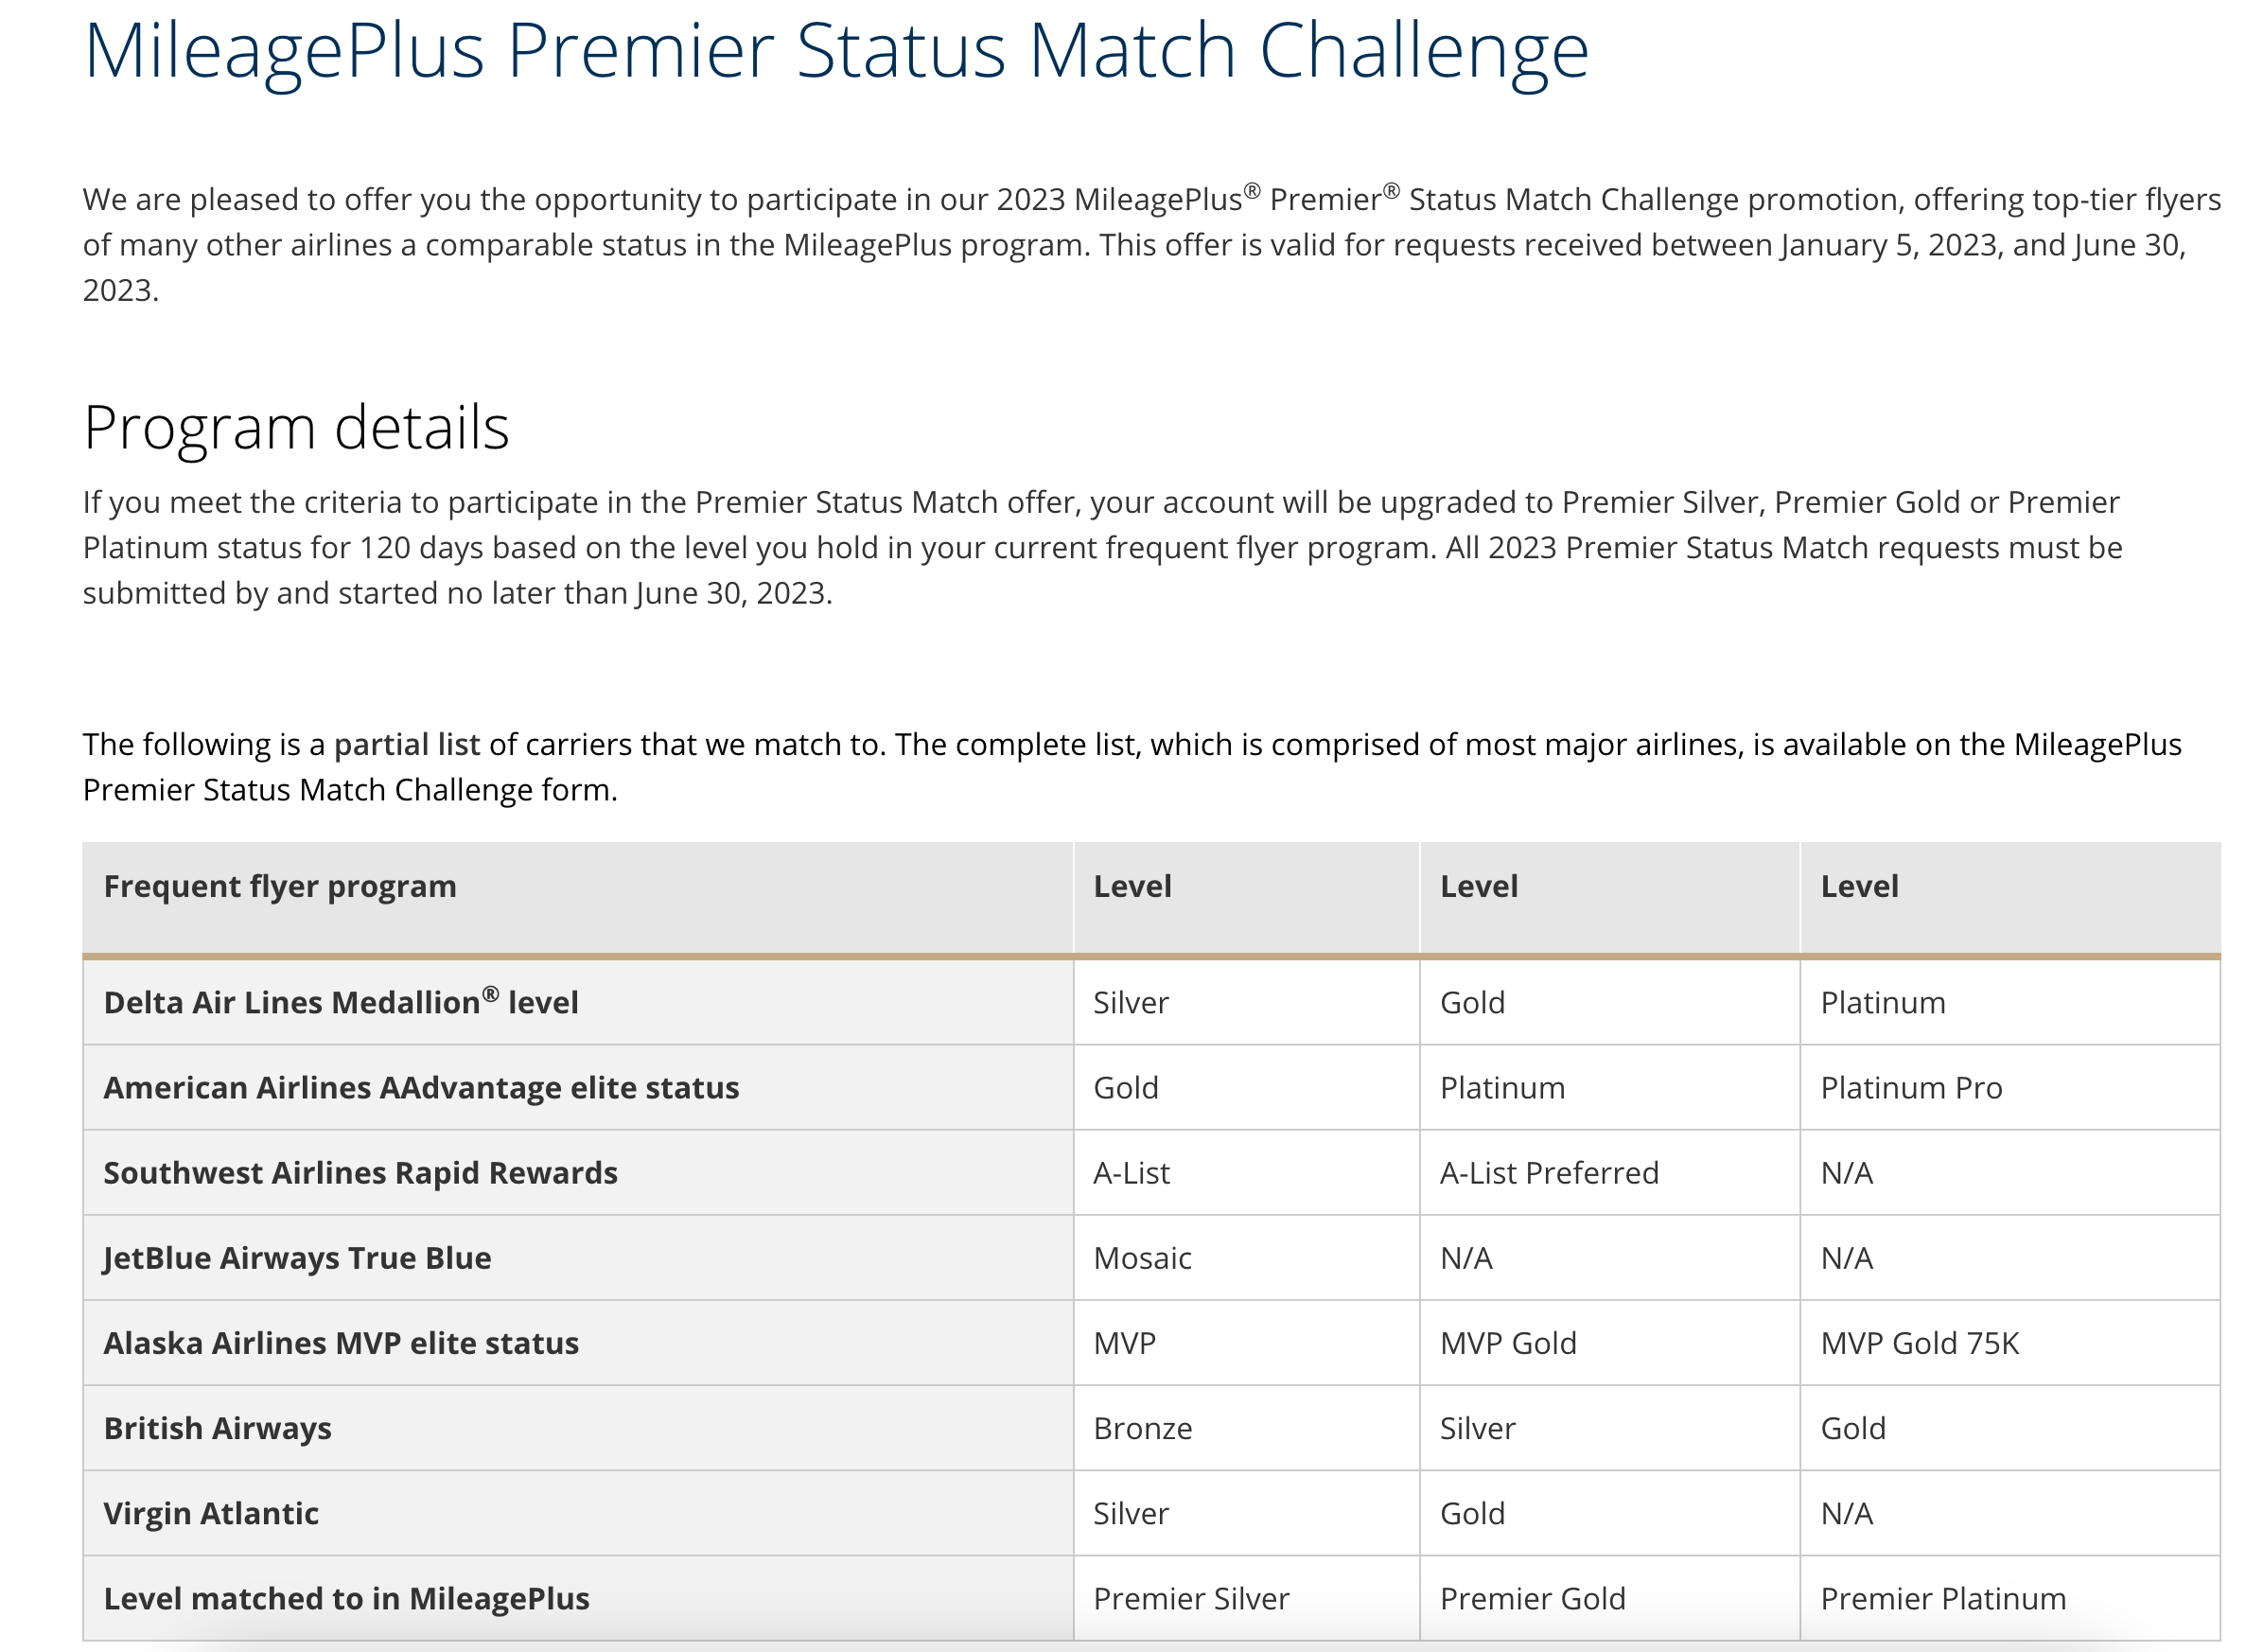Select the Premier Platinum cell

point(1943,1599)
